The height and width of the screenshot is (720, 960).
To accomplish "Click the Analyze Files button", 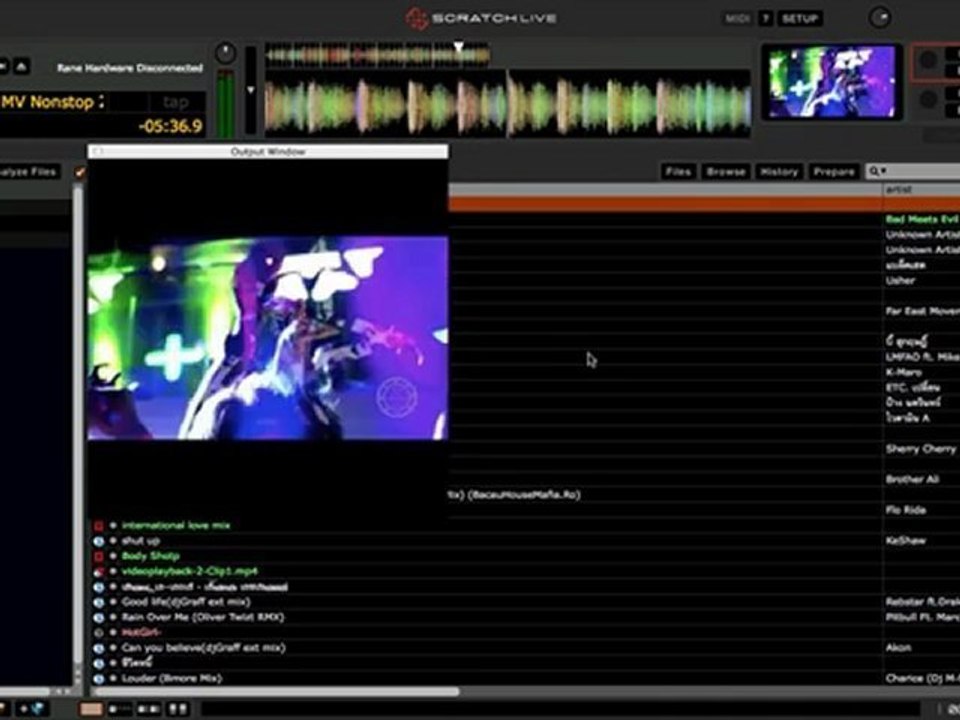I will (29, 171).
